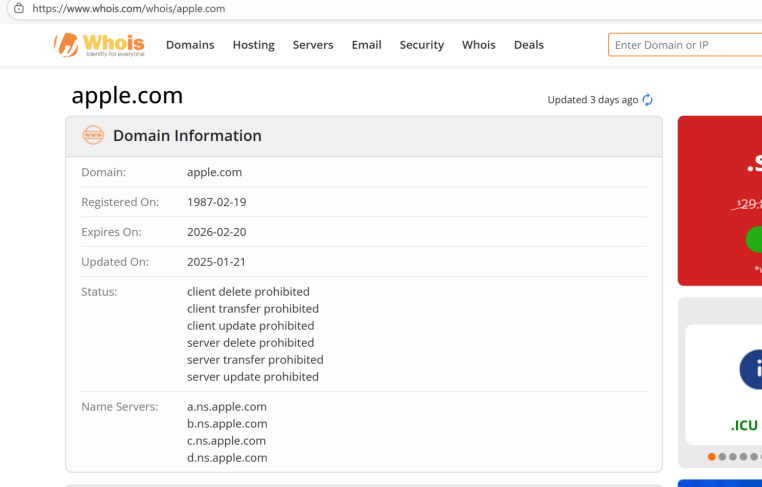Click the refresh icon next to Updated 3 days ago

[648, 100]
